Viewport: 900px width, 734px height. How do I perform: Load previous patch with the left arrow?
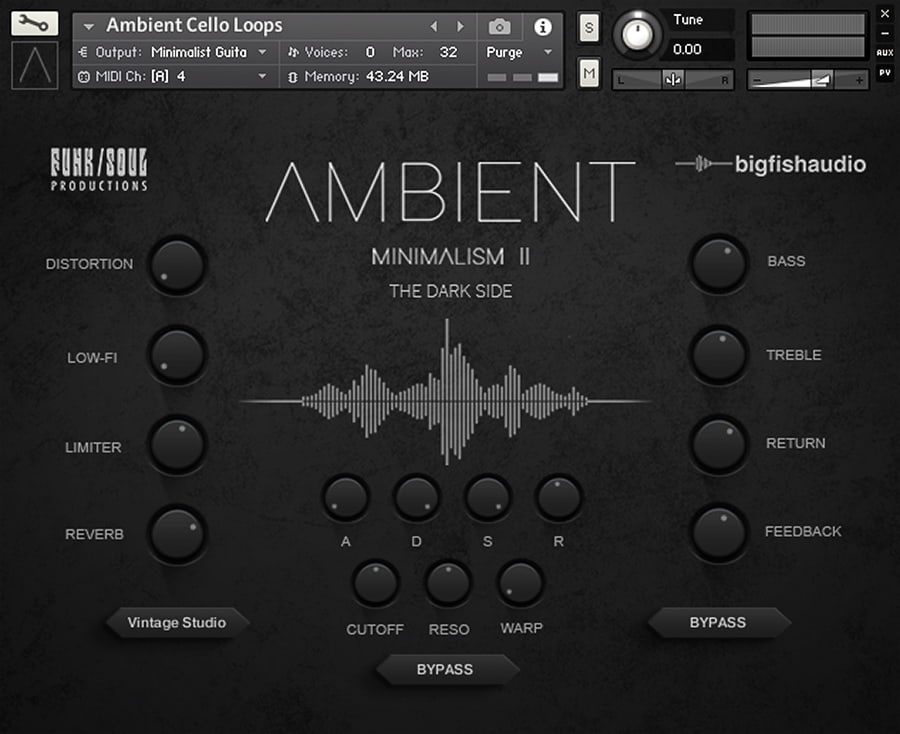[434, 26]
